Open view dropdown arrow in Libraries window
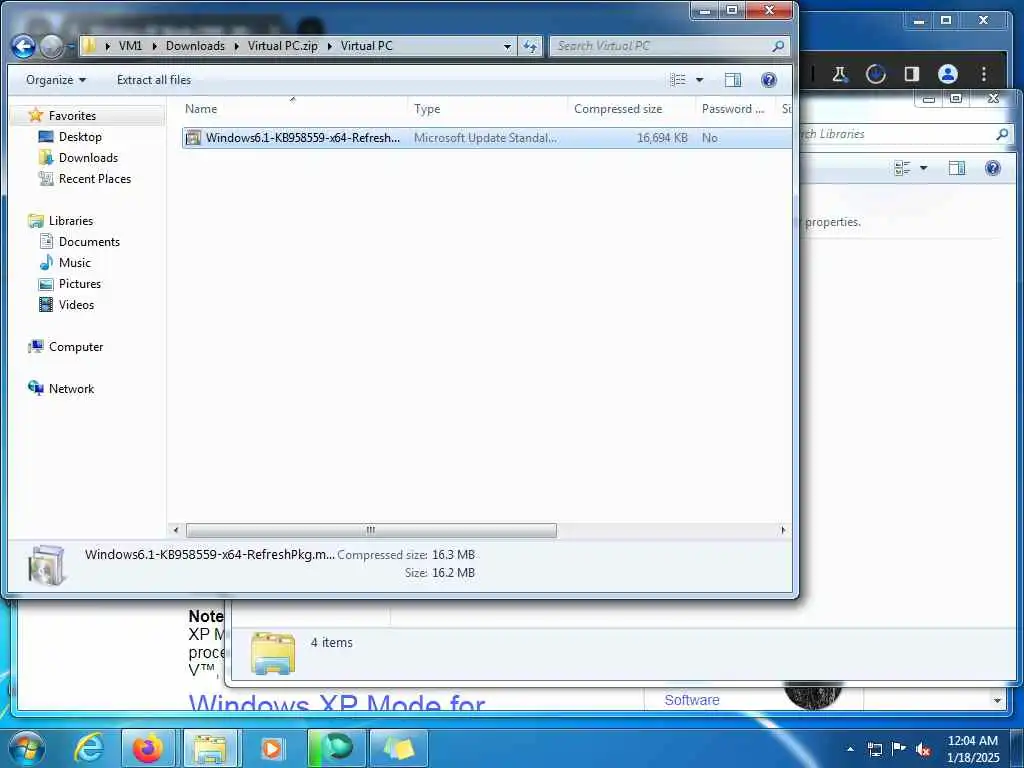Viewport: 1024px width, 768px height. 923,168
